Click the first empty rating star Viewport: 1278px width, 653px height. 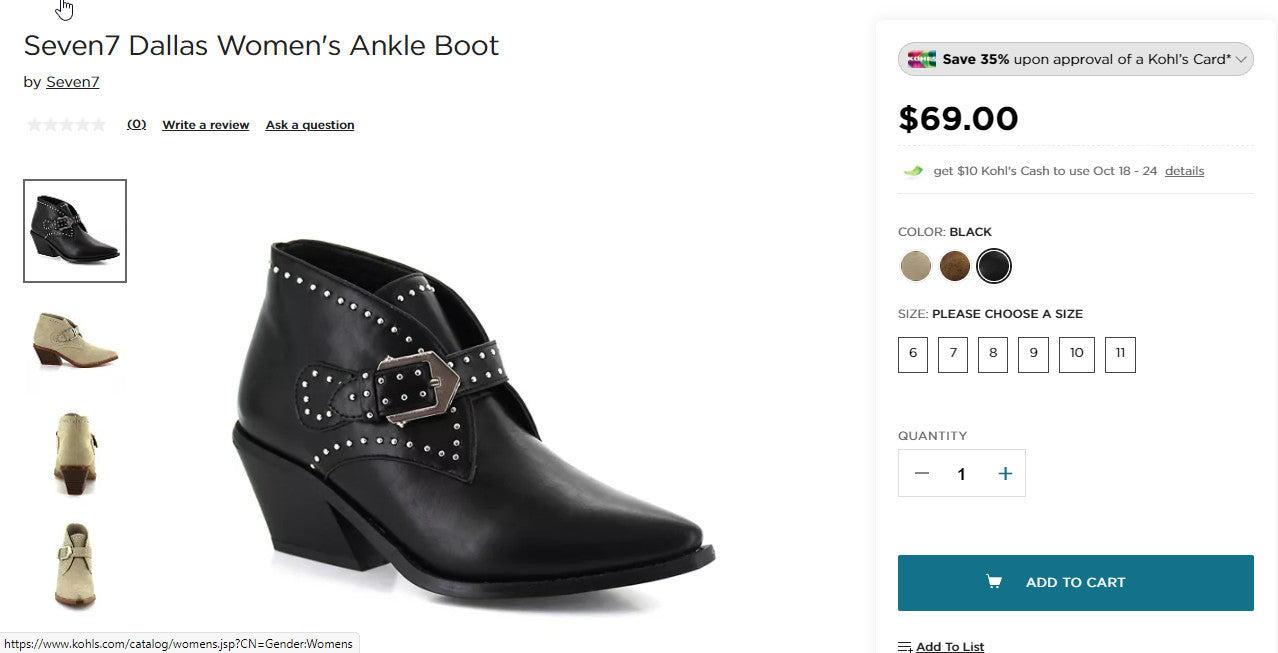pyautogui.click(x=36, y=123)
